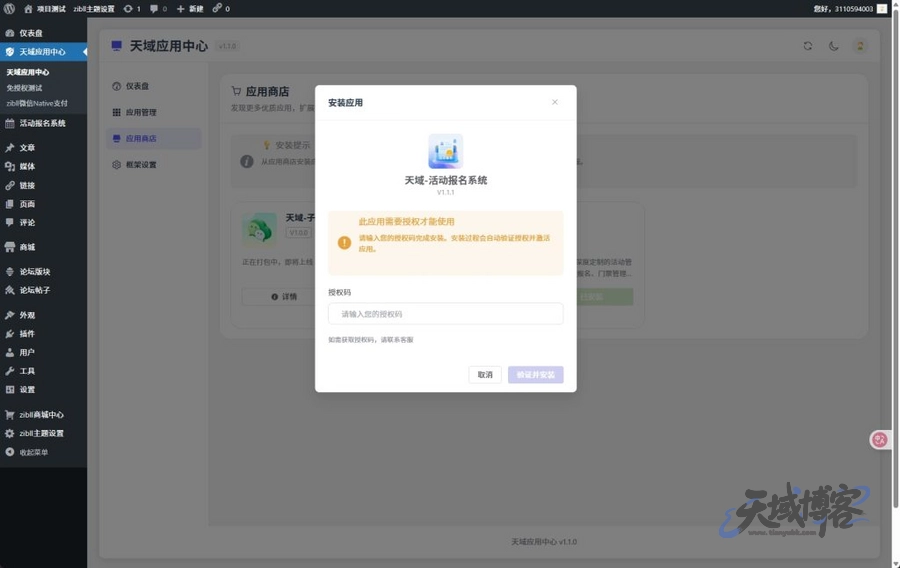Open zibll微信Native支付 submenu item
The image size is (900, 568).
37,103
